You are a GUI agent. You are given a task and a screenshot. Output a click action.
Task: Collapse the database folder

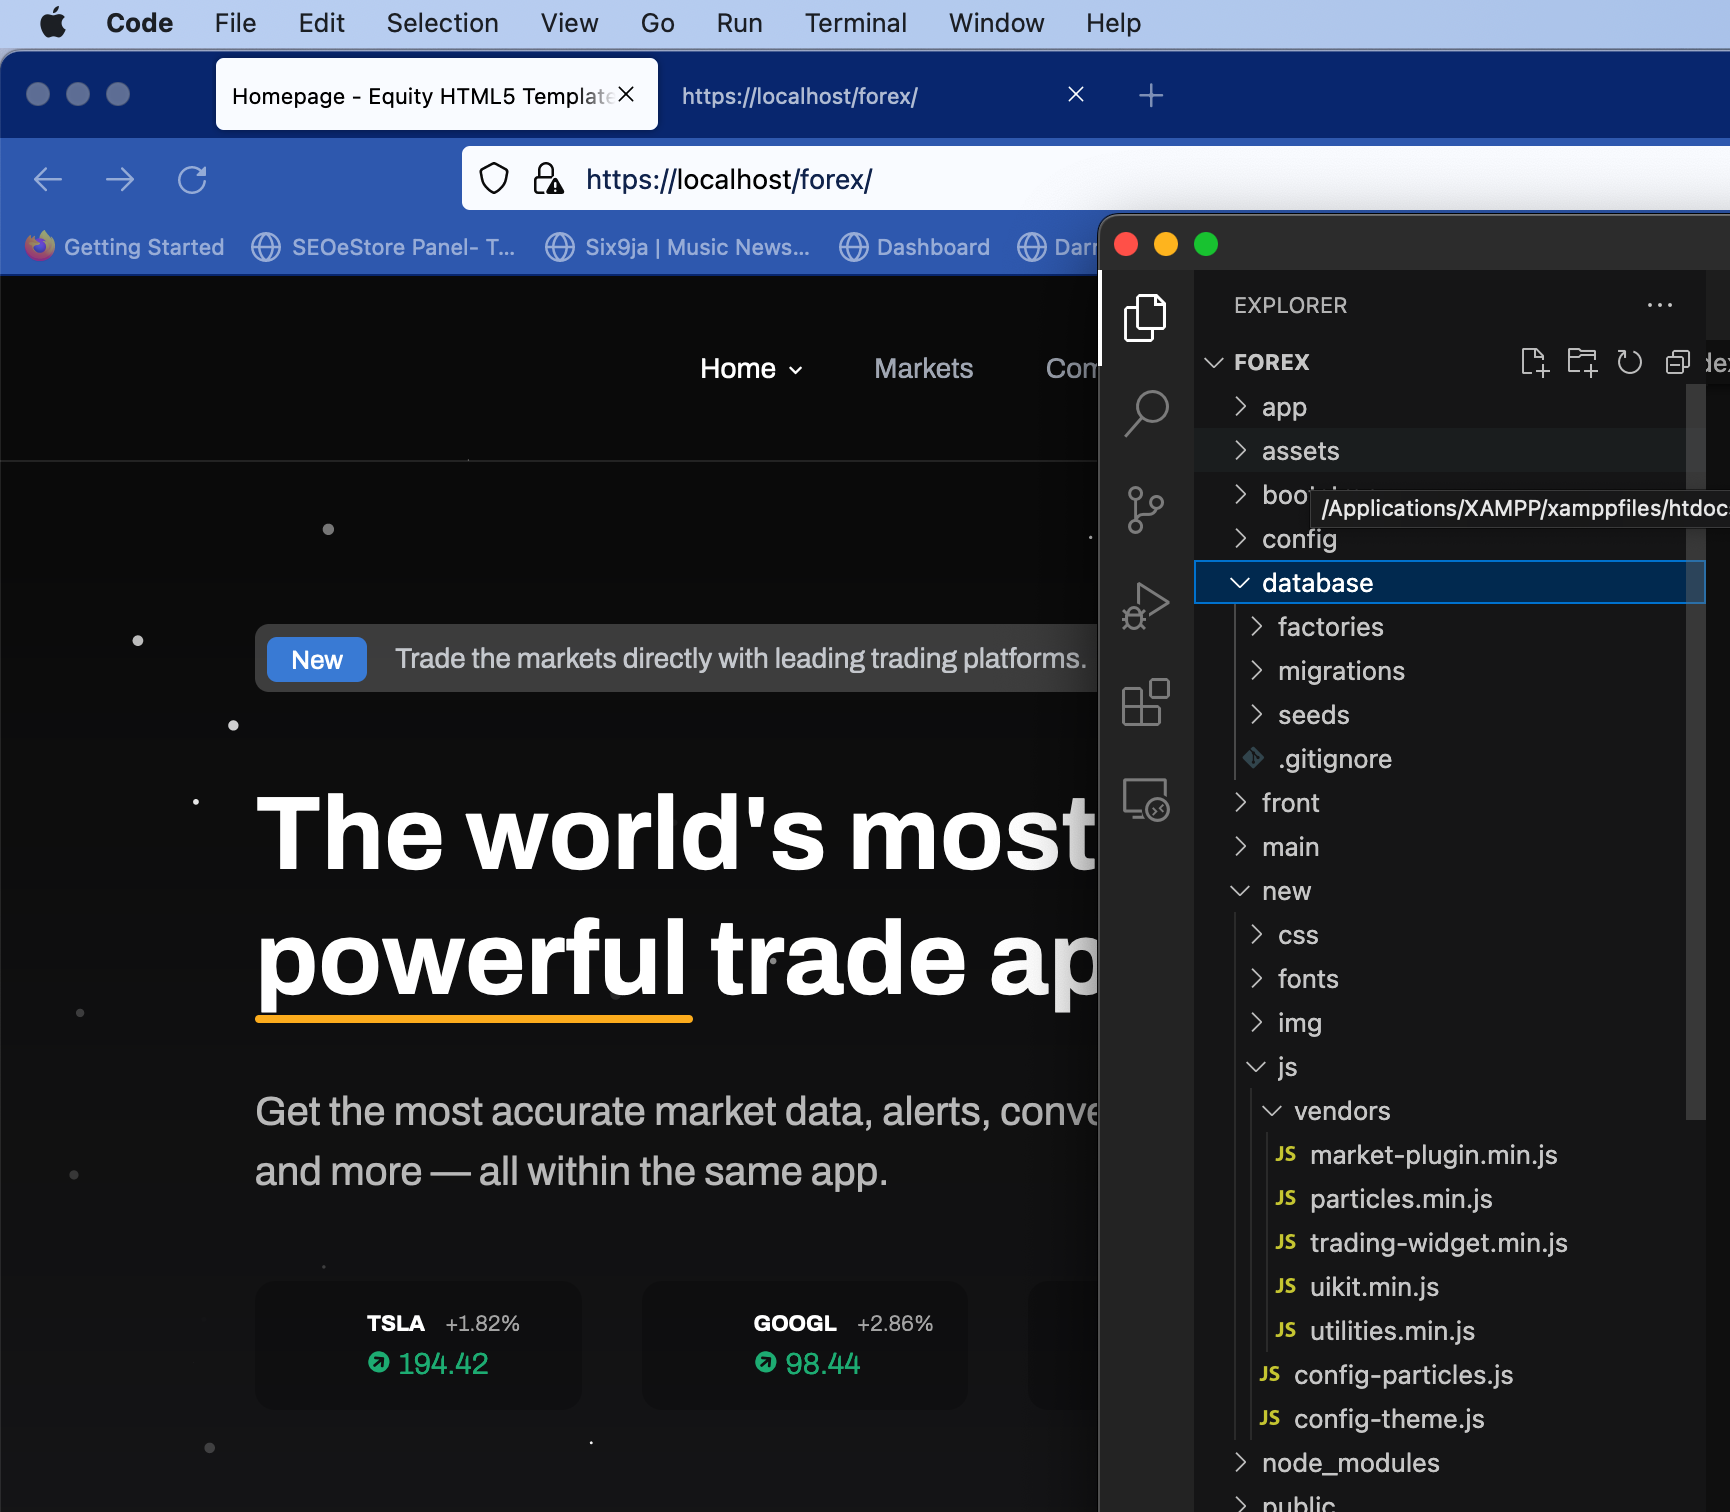click(x=1316, y=583)
